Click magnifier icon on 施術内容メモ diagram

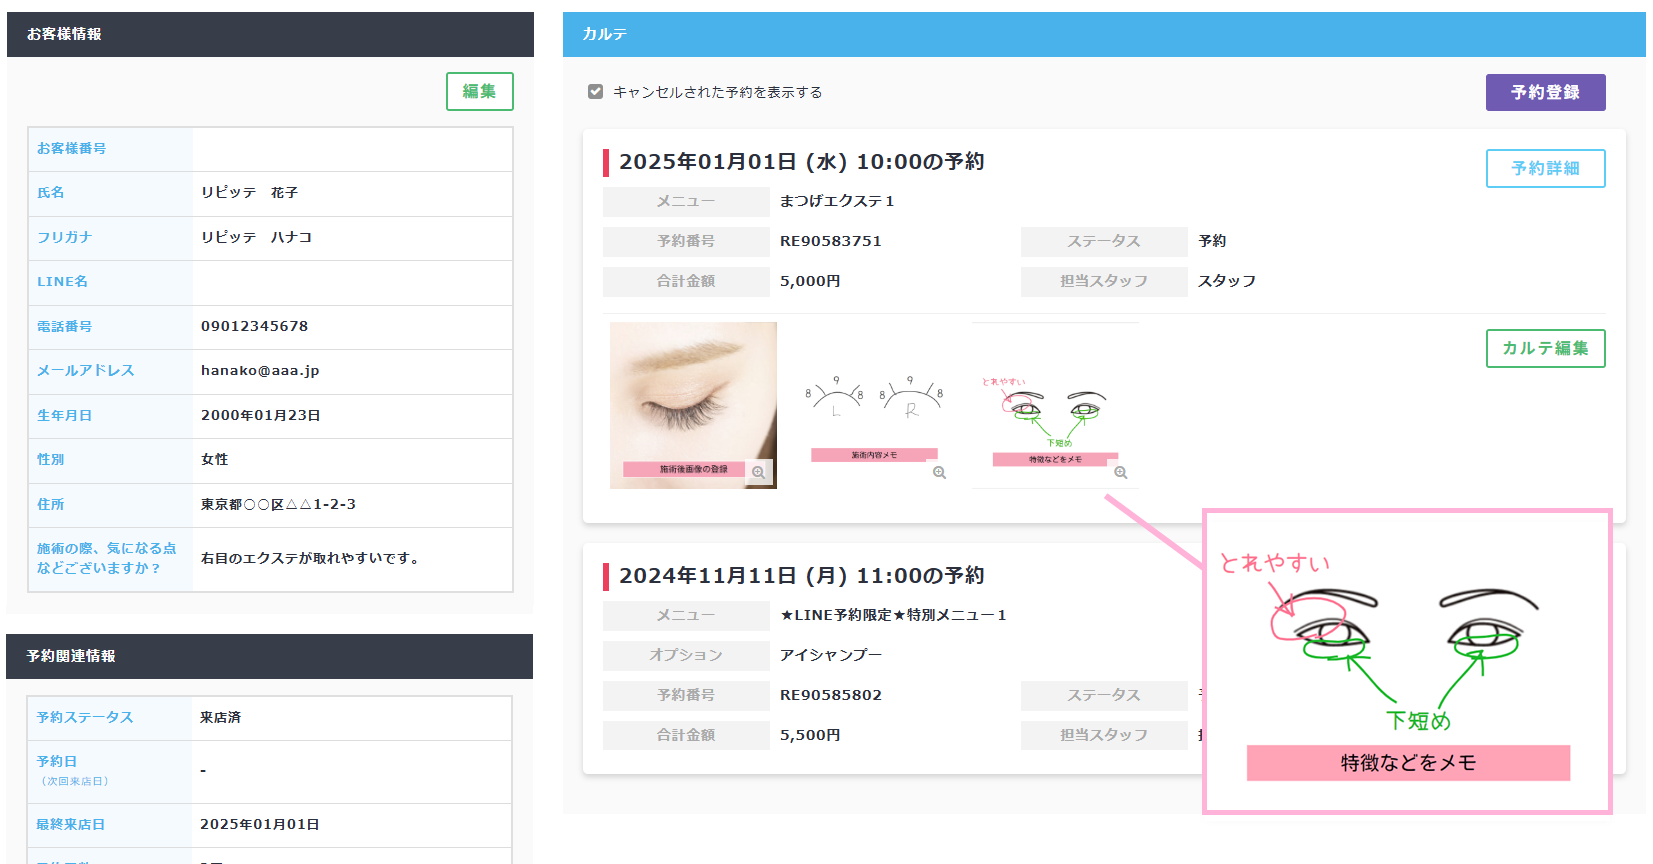939,472
